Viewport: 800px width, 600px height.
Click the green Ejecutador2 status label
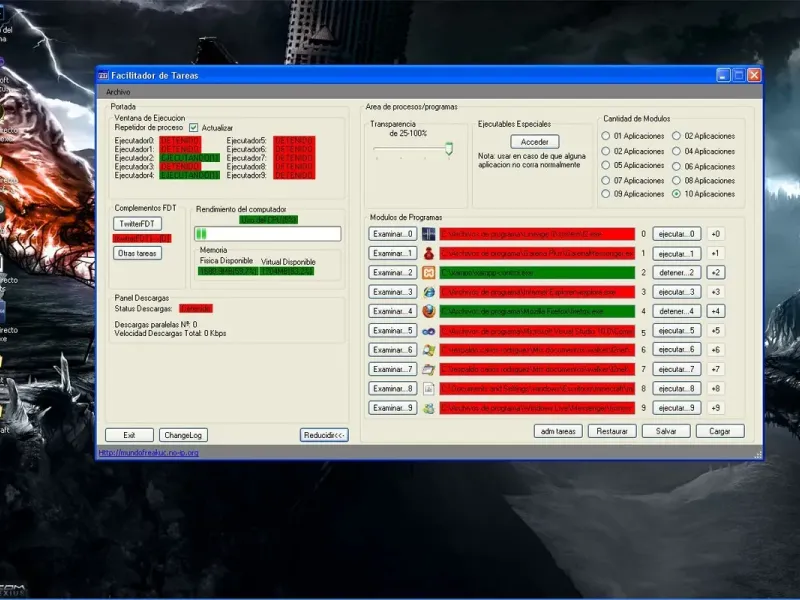(x=189, y=158)
